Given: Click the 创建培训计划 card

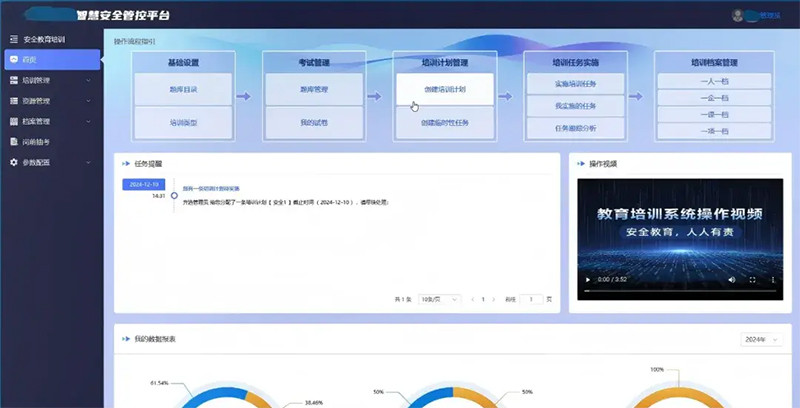Looking at the screenshot, I should click(x=445, y=89).
